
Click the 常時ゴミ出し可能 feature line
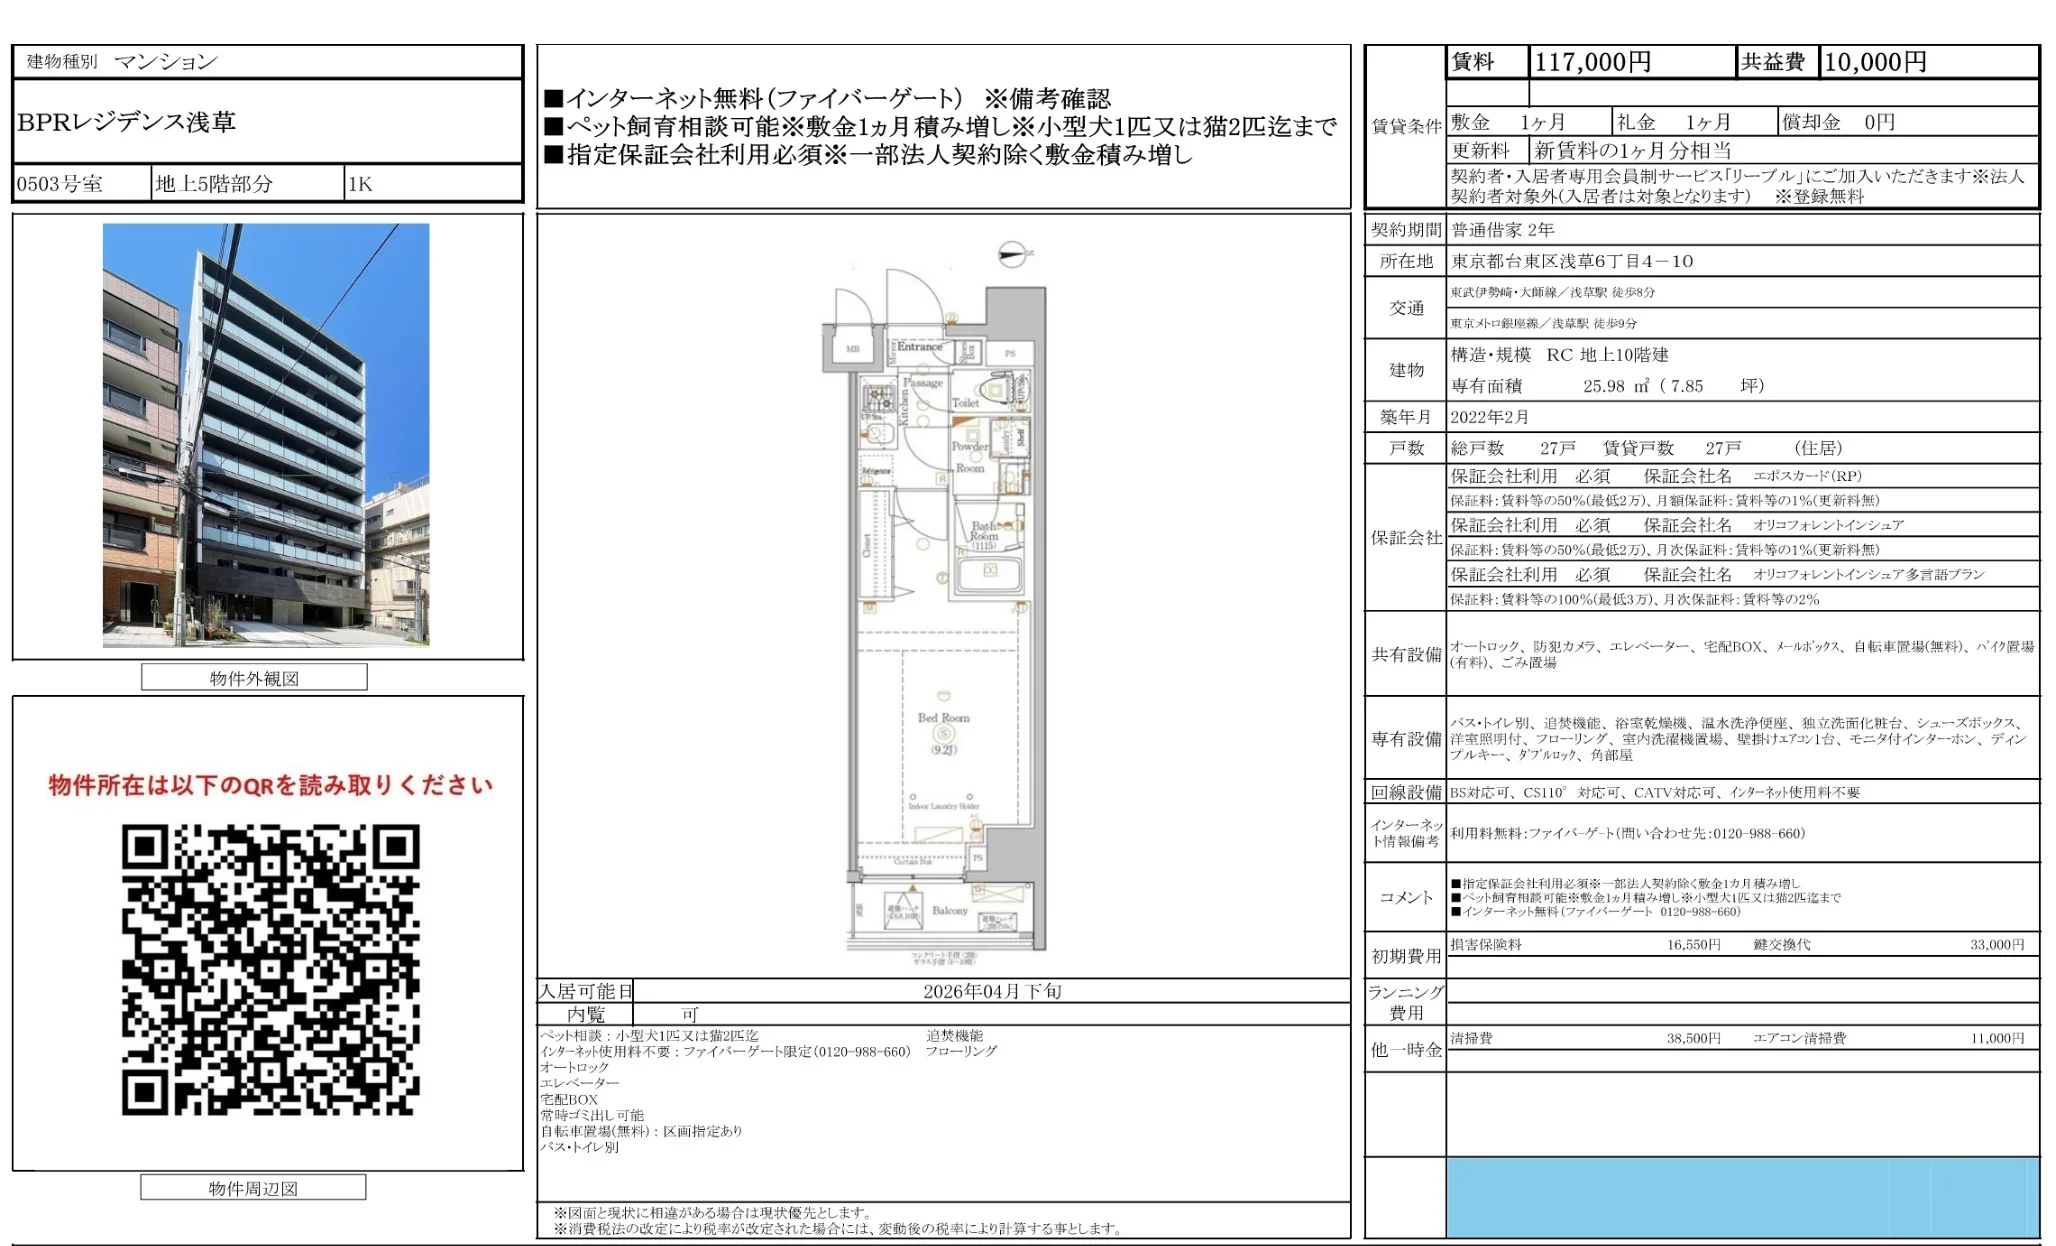pos(592,1115)
